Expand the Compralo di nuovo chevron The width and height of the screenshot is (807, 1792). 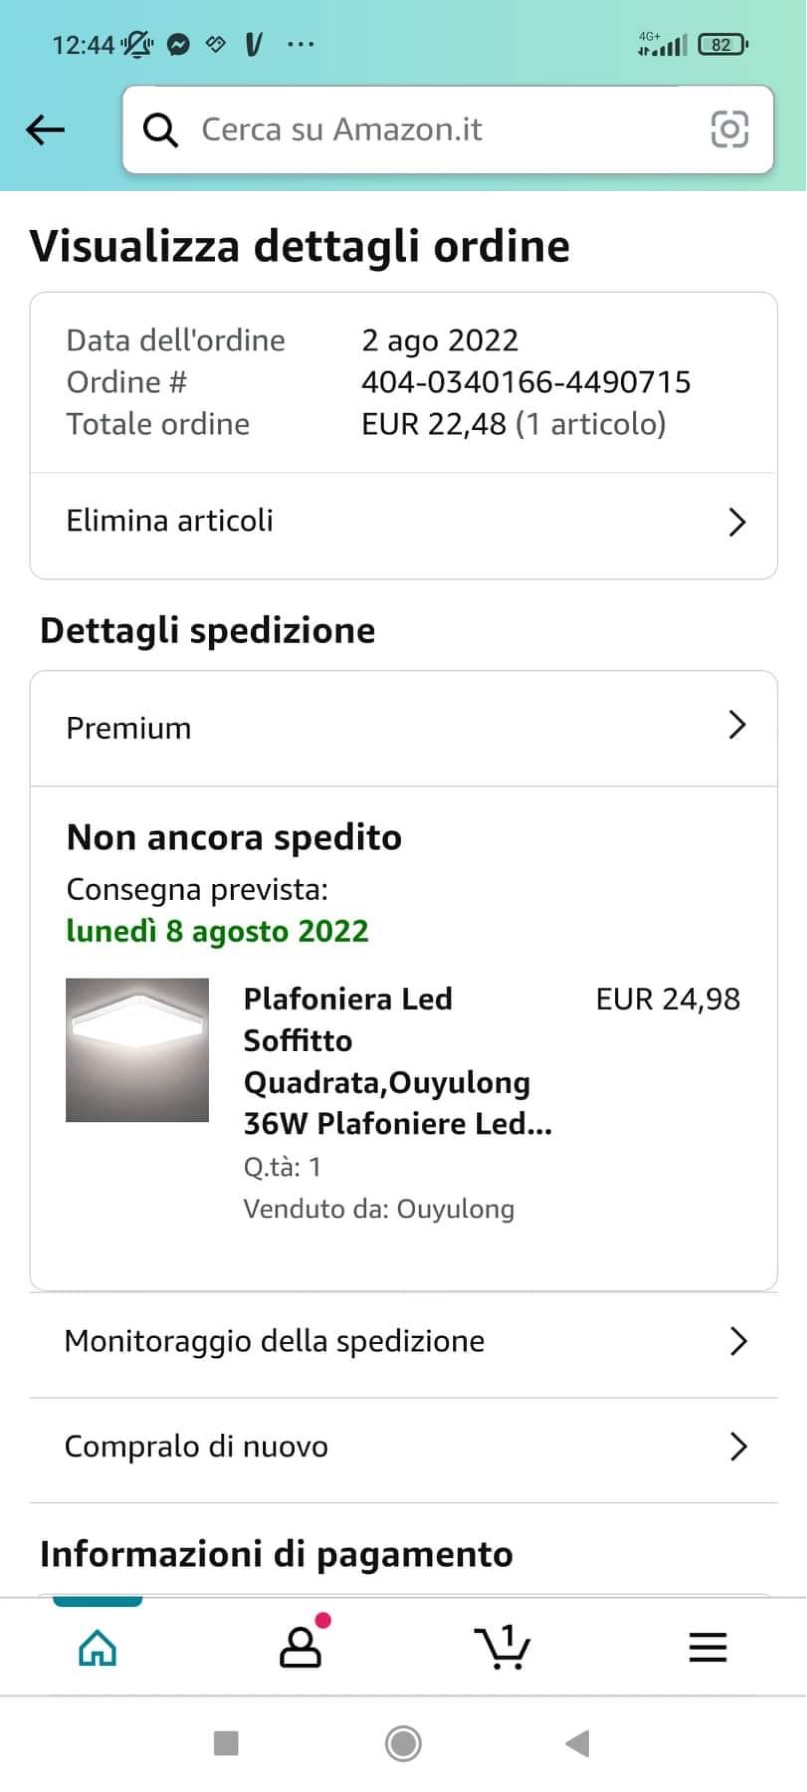tap(738, 1446)
